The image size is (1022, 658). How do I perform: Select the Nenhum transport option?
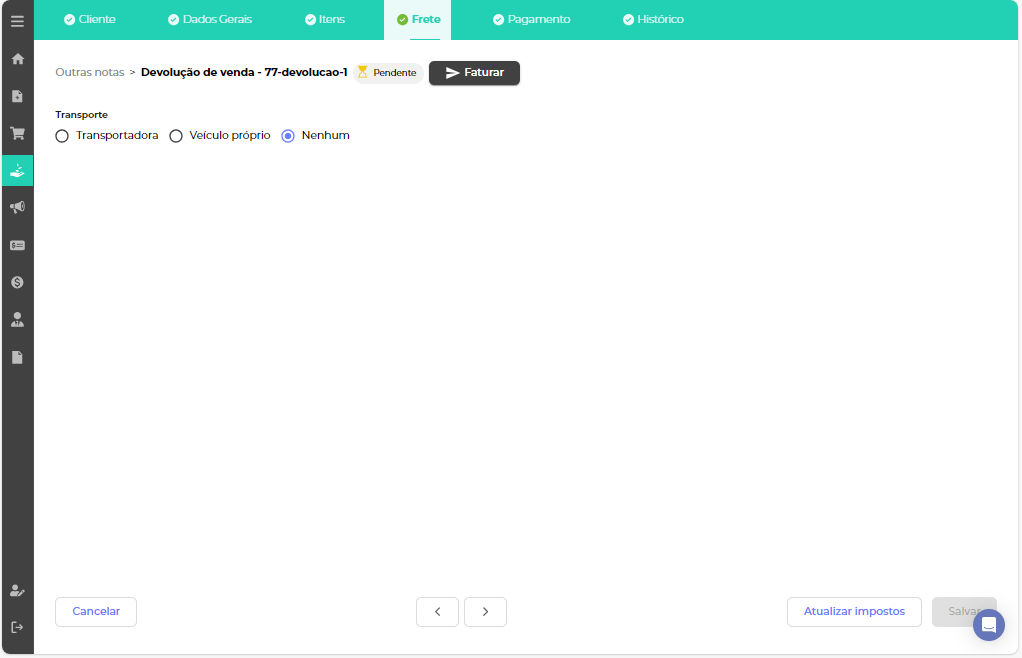click(x=288, y=136)
